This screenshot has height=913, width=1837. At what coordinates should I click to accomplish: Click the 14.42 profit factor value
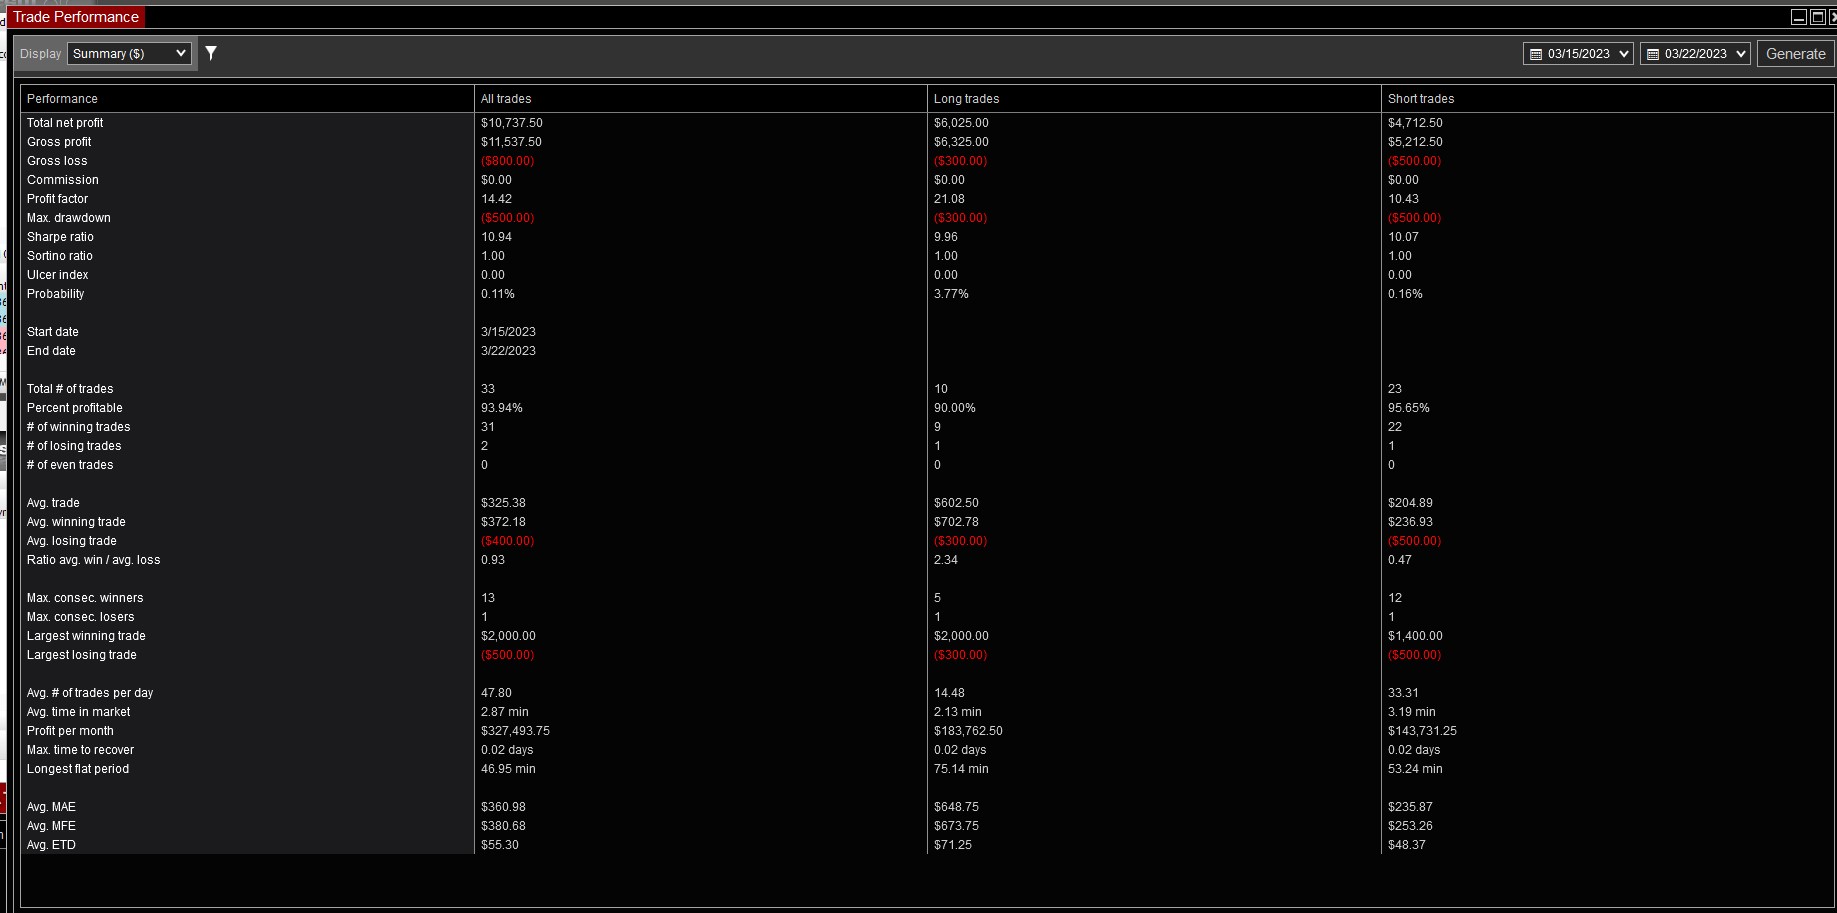click(497, 199)
